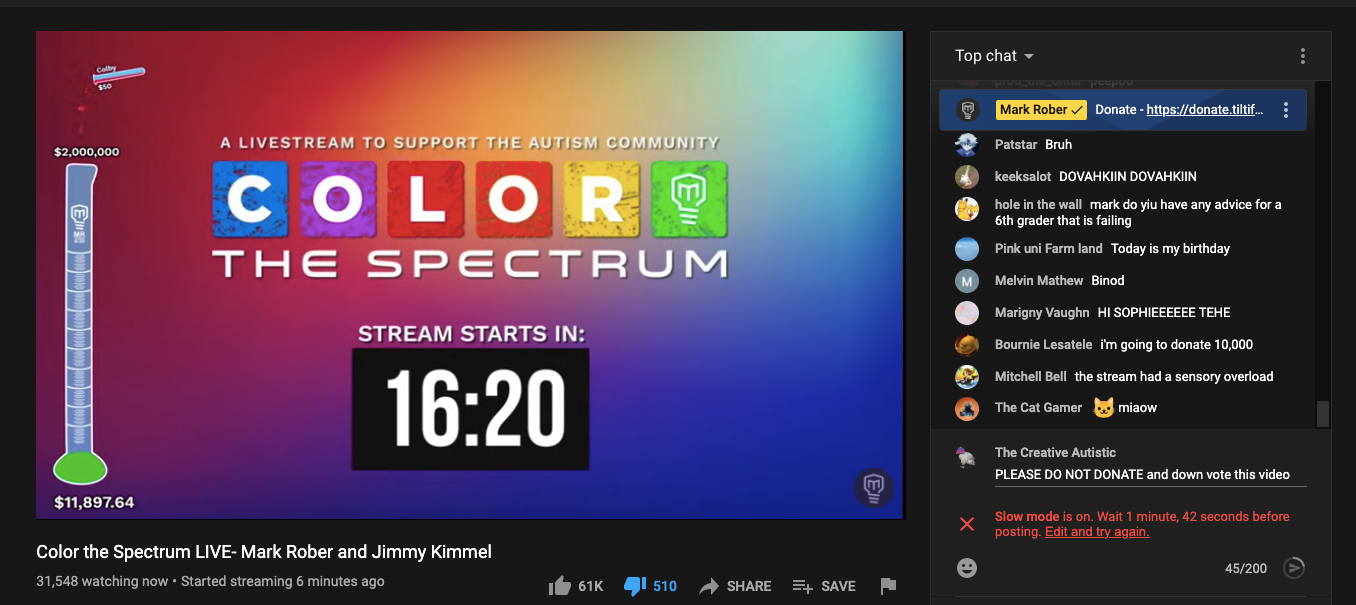
Task: Report video using the flag icon
Action: tap(888, 586)
